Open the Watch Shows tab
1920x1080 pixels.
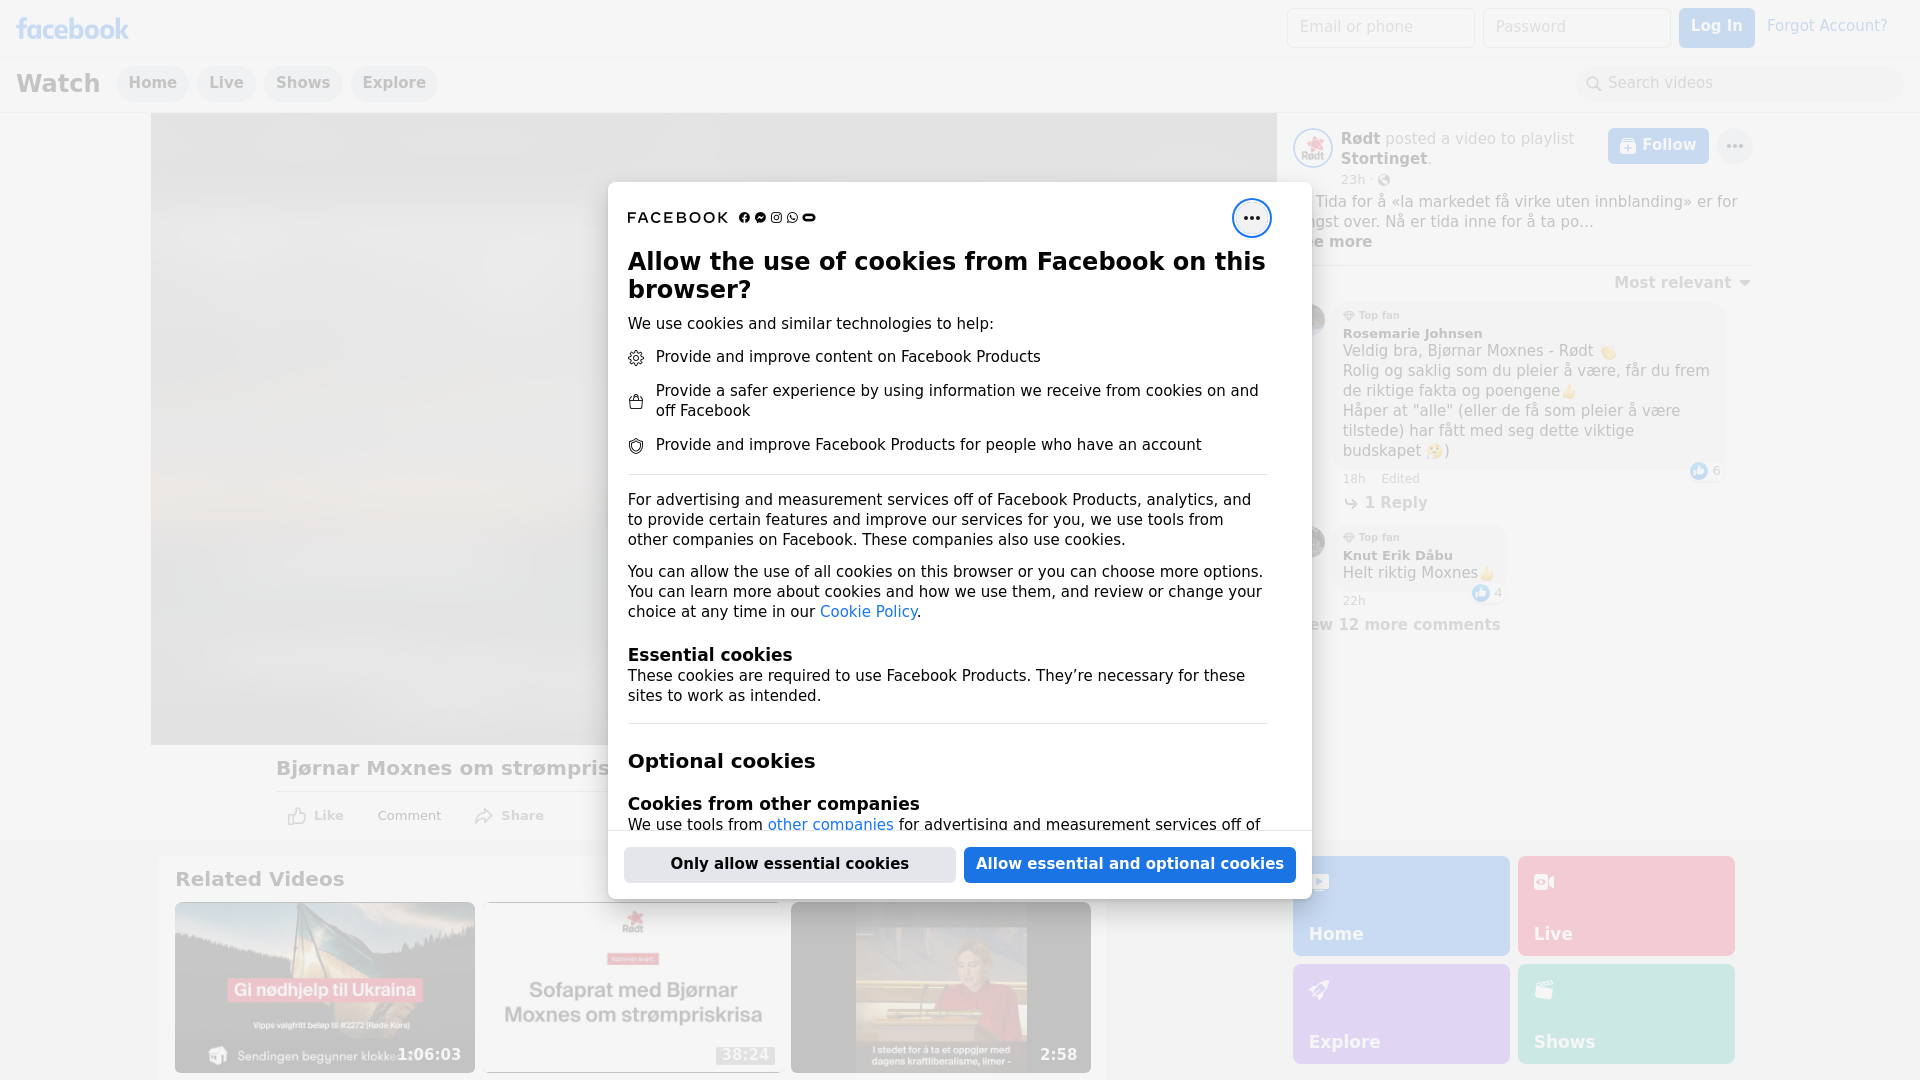[303, 84]
